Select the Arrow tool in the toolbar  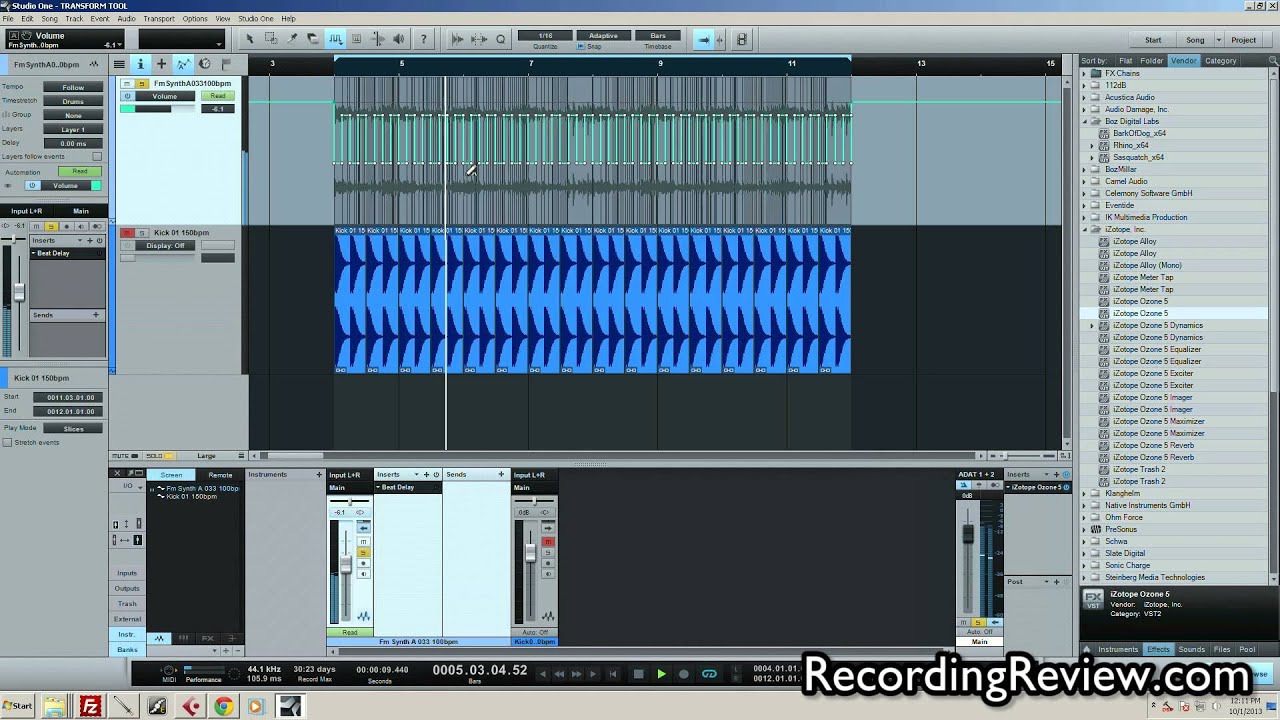pos(250,39)
